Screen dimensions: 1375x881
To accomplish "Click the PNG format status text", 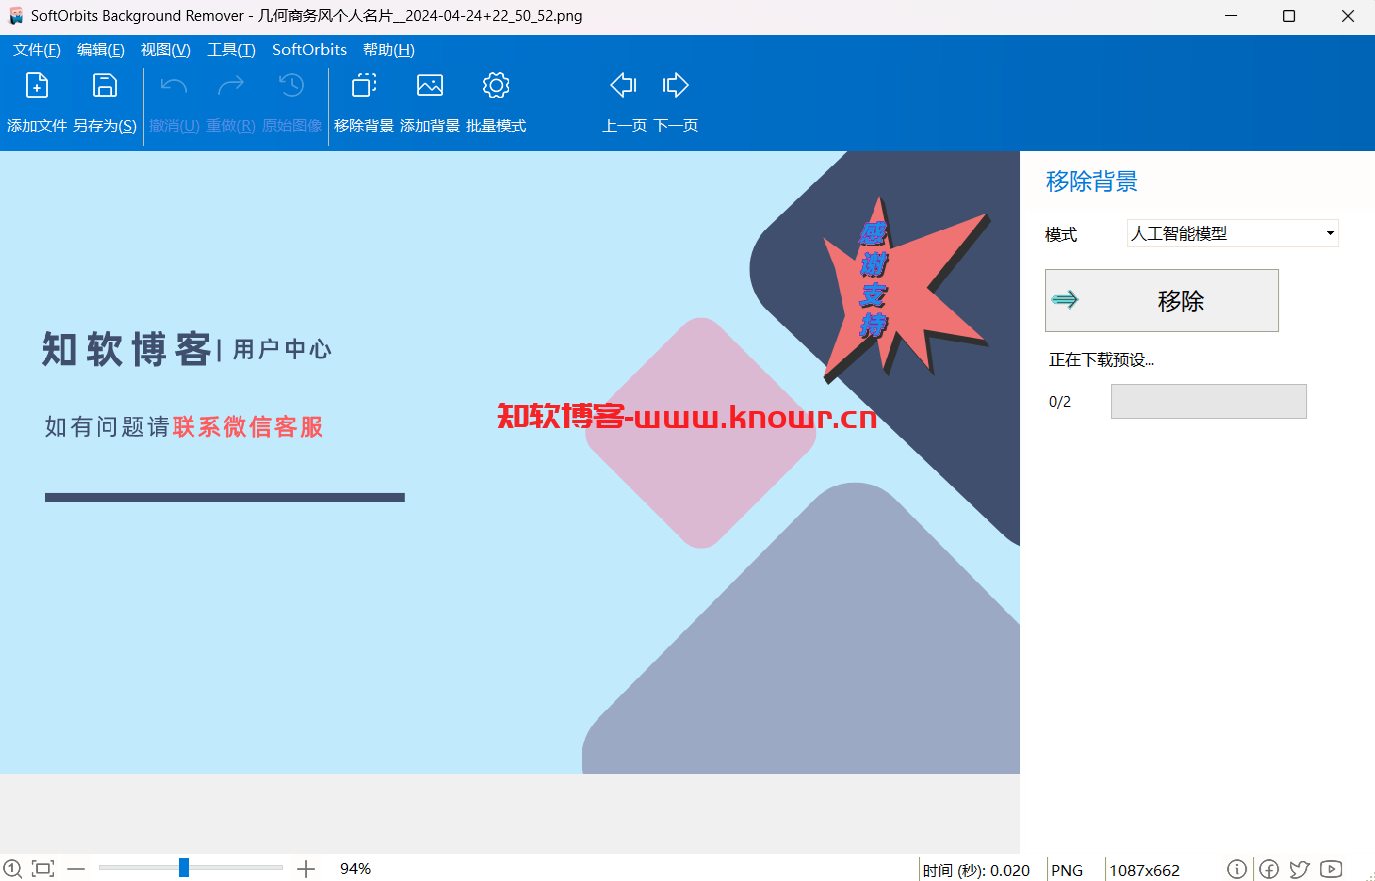I will tap(1067, 870).
